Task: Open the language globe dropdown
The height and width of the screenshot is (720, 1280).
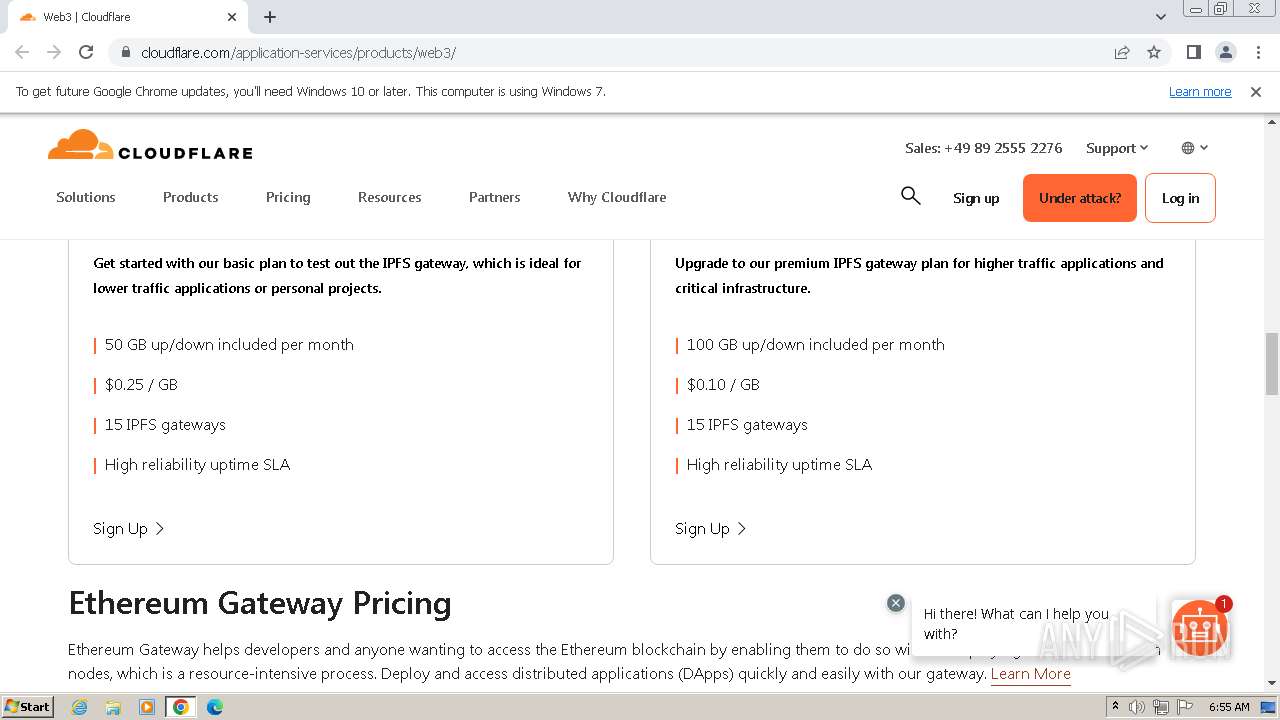Action: pyautogui.click(x=1194, y=148)
